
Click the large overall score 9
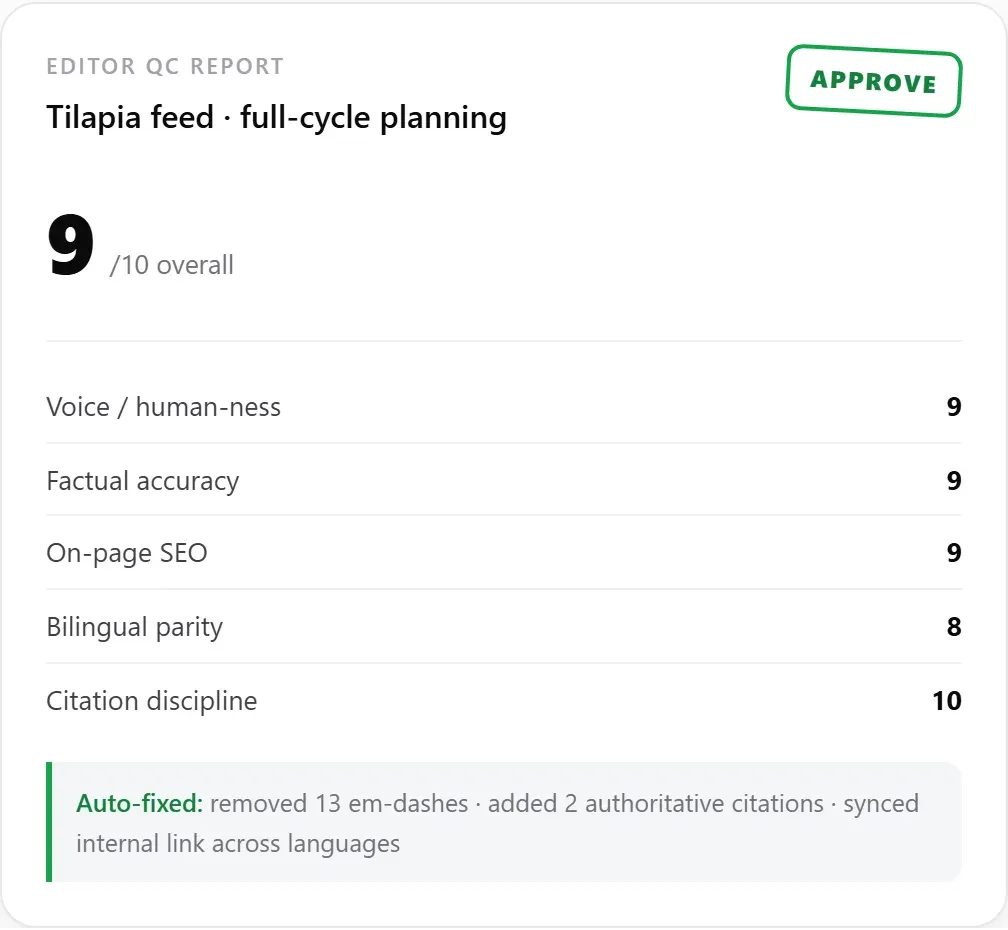pyautogui.click(x=70, y=245)
